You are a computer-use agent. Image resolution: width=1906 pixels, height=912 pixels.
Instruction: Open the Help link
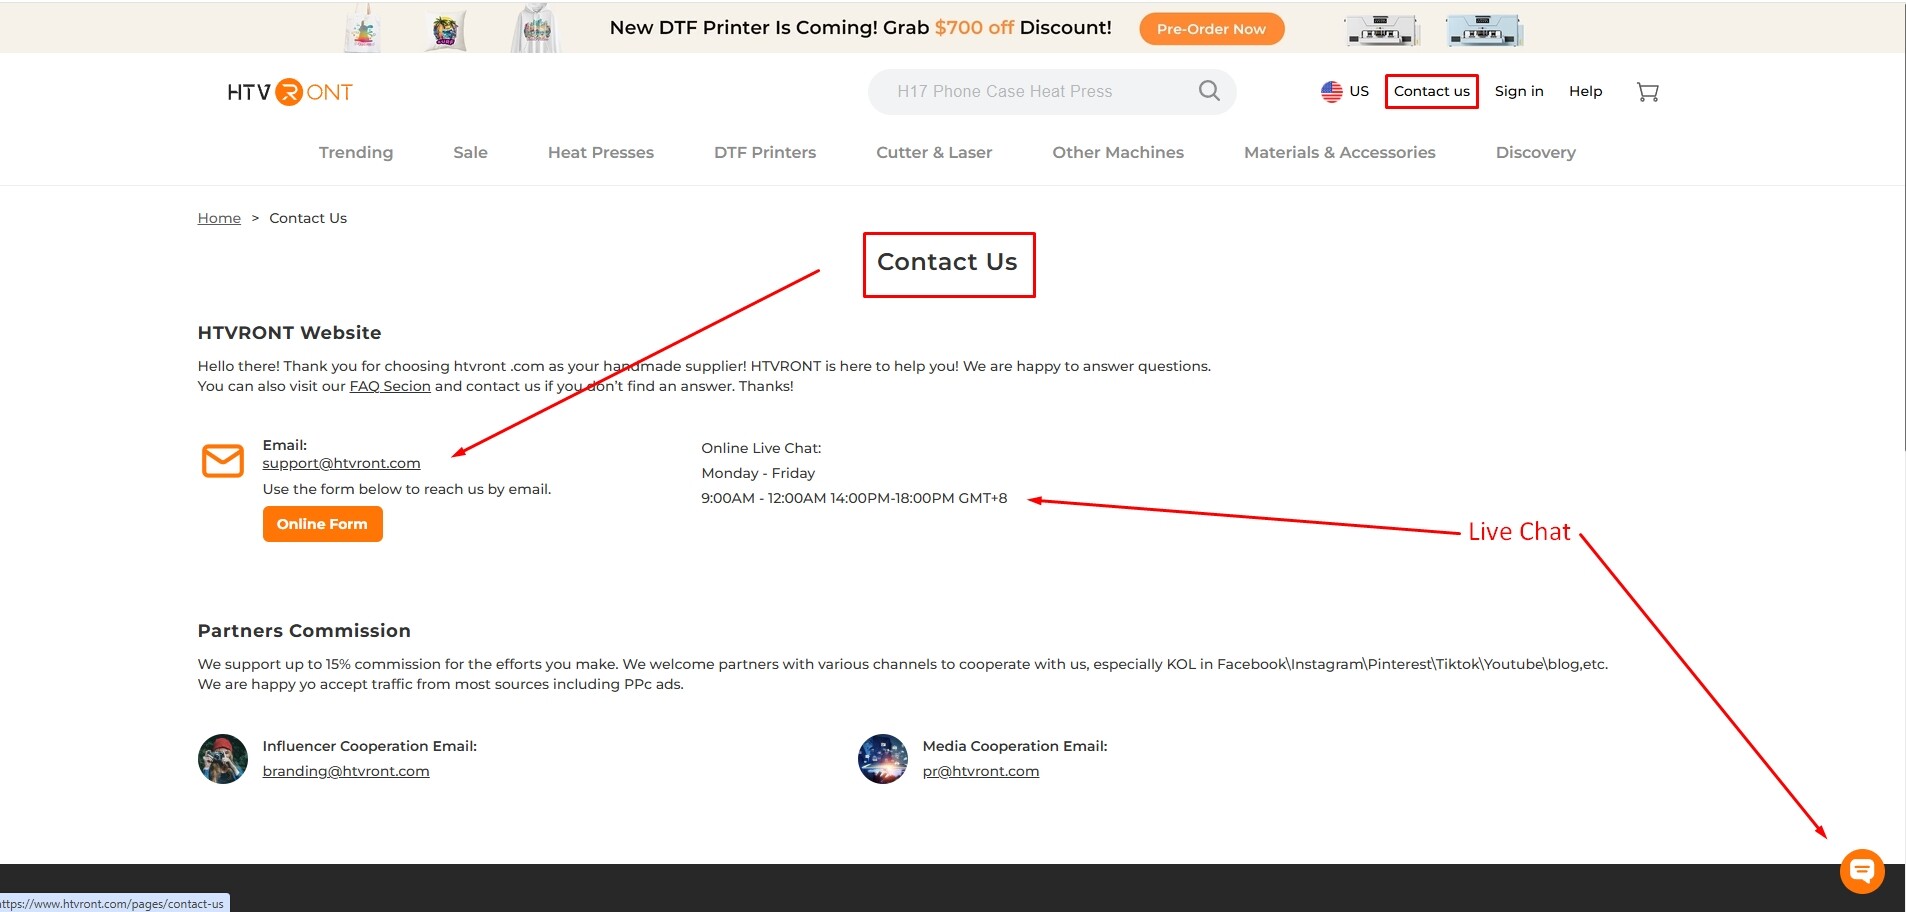point(1585,91)
